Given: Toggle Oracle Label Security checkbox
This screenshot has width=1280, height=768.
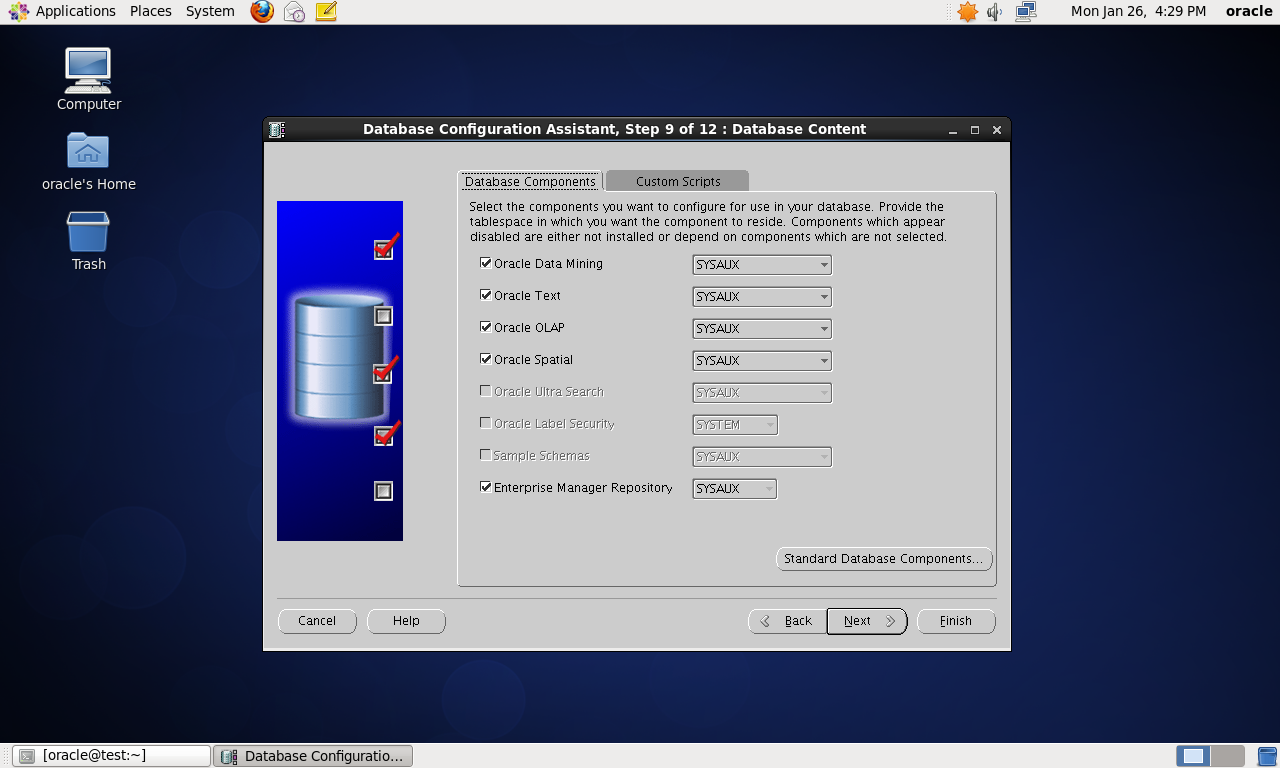Looking at the screenshot, I should (x=486, y=424).
